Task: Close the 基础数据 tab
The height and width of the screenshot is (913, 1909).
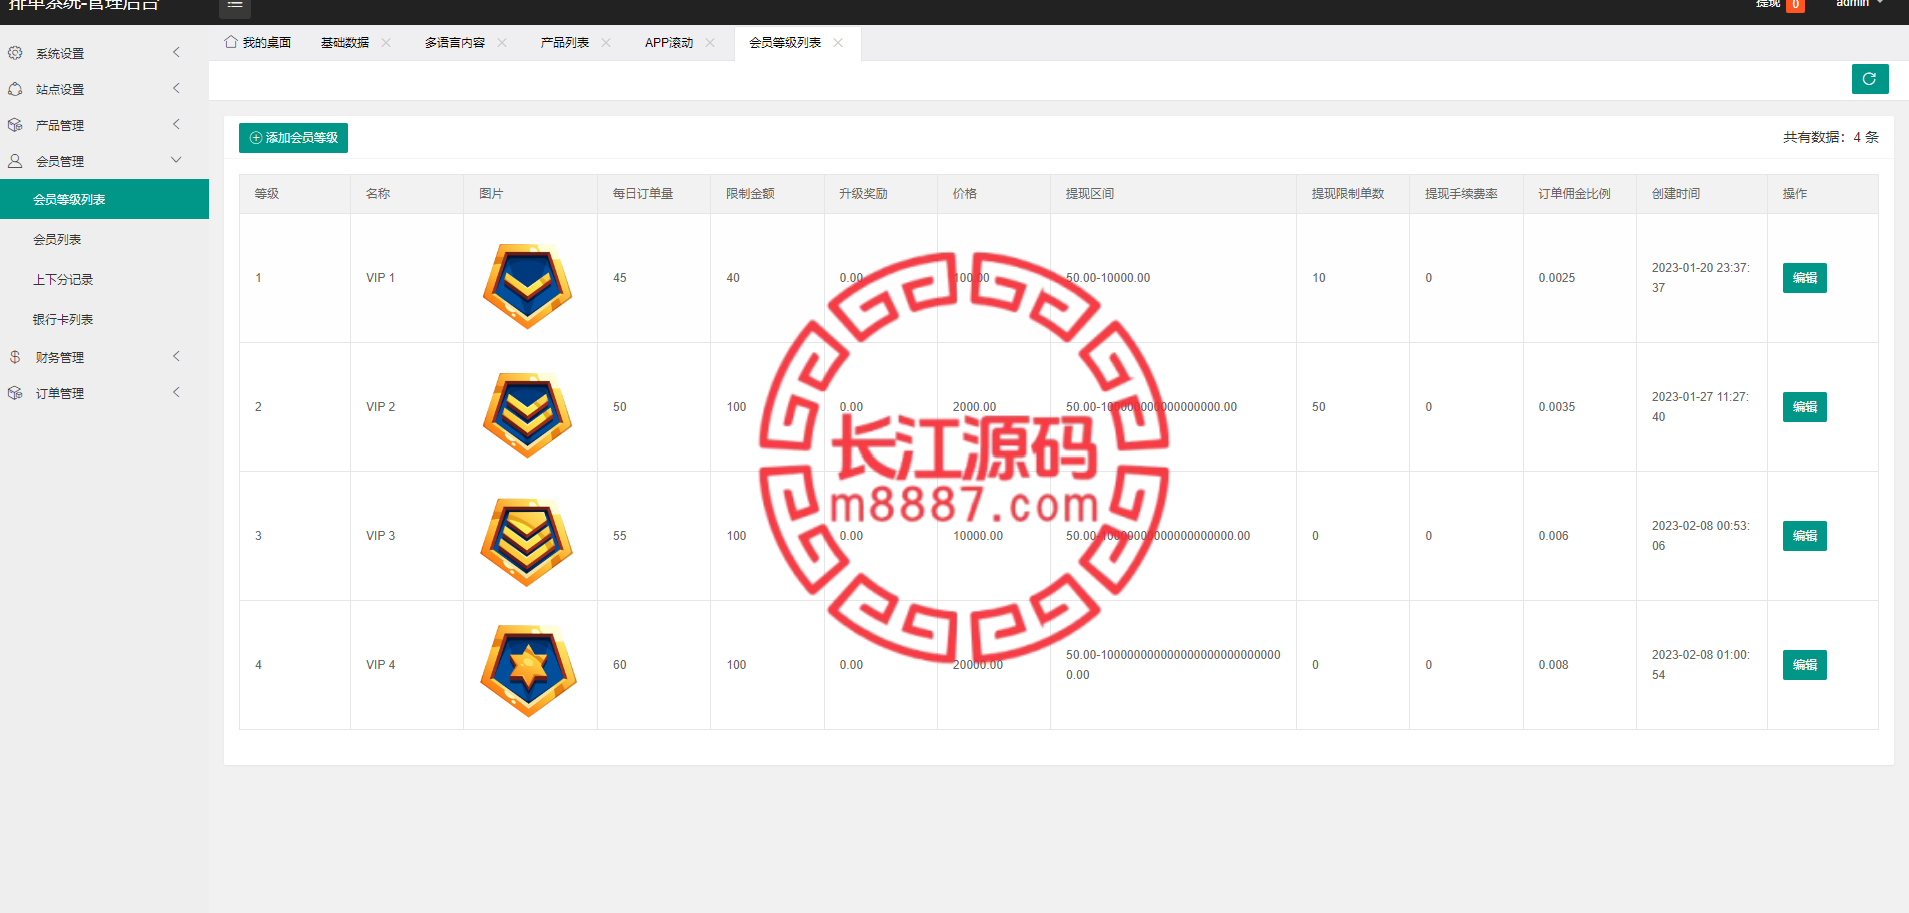Action: coord(386,42)
